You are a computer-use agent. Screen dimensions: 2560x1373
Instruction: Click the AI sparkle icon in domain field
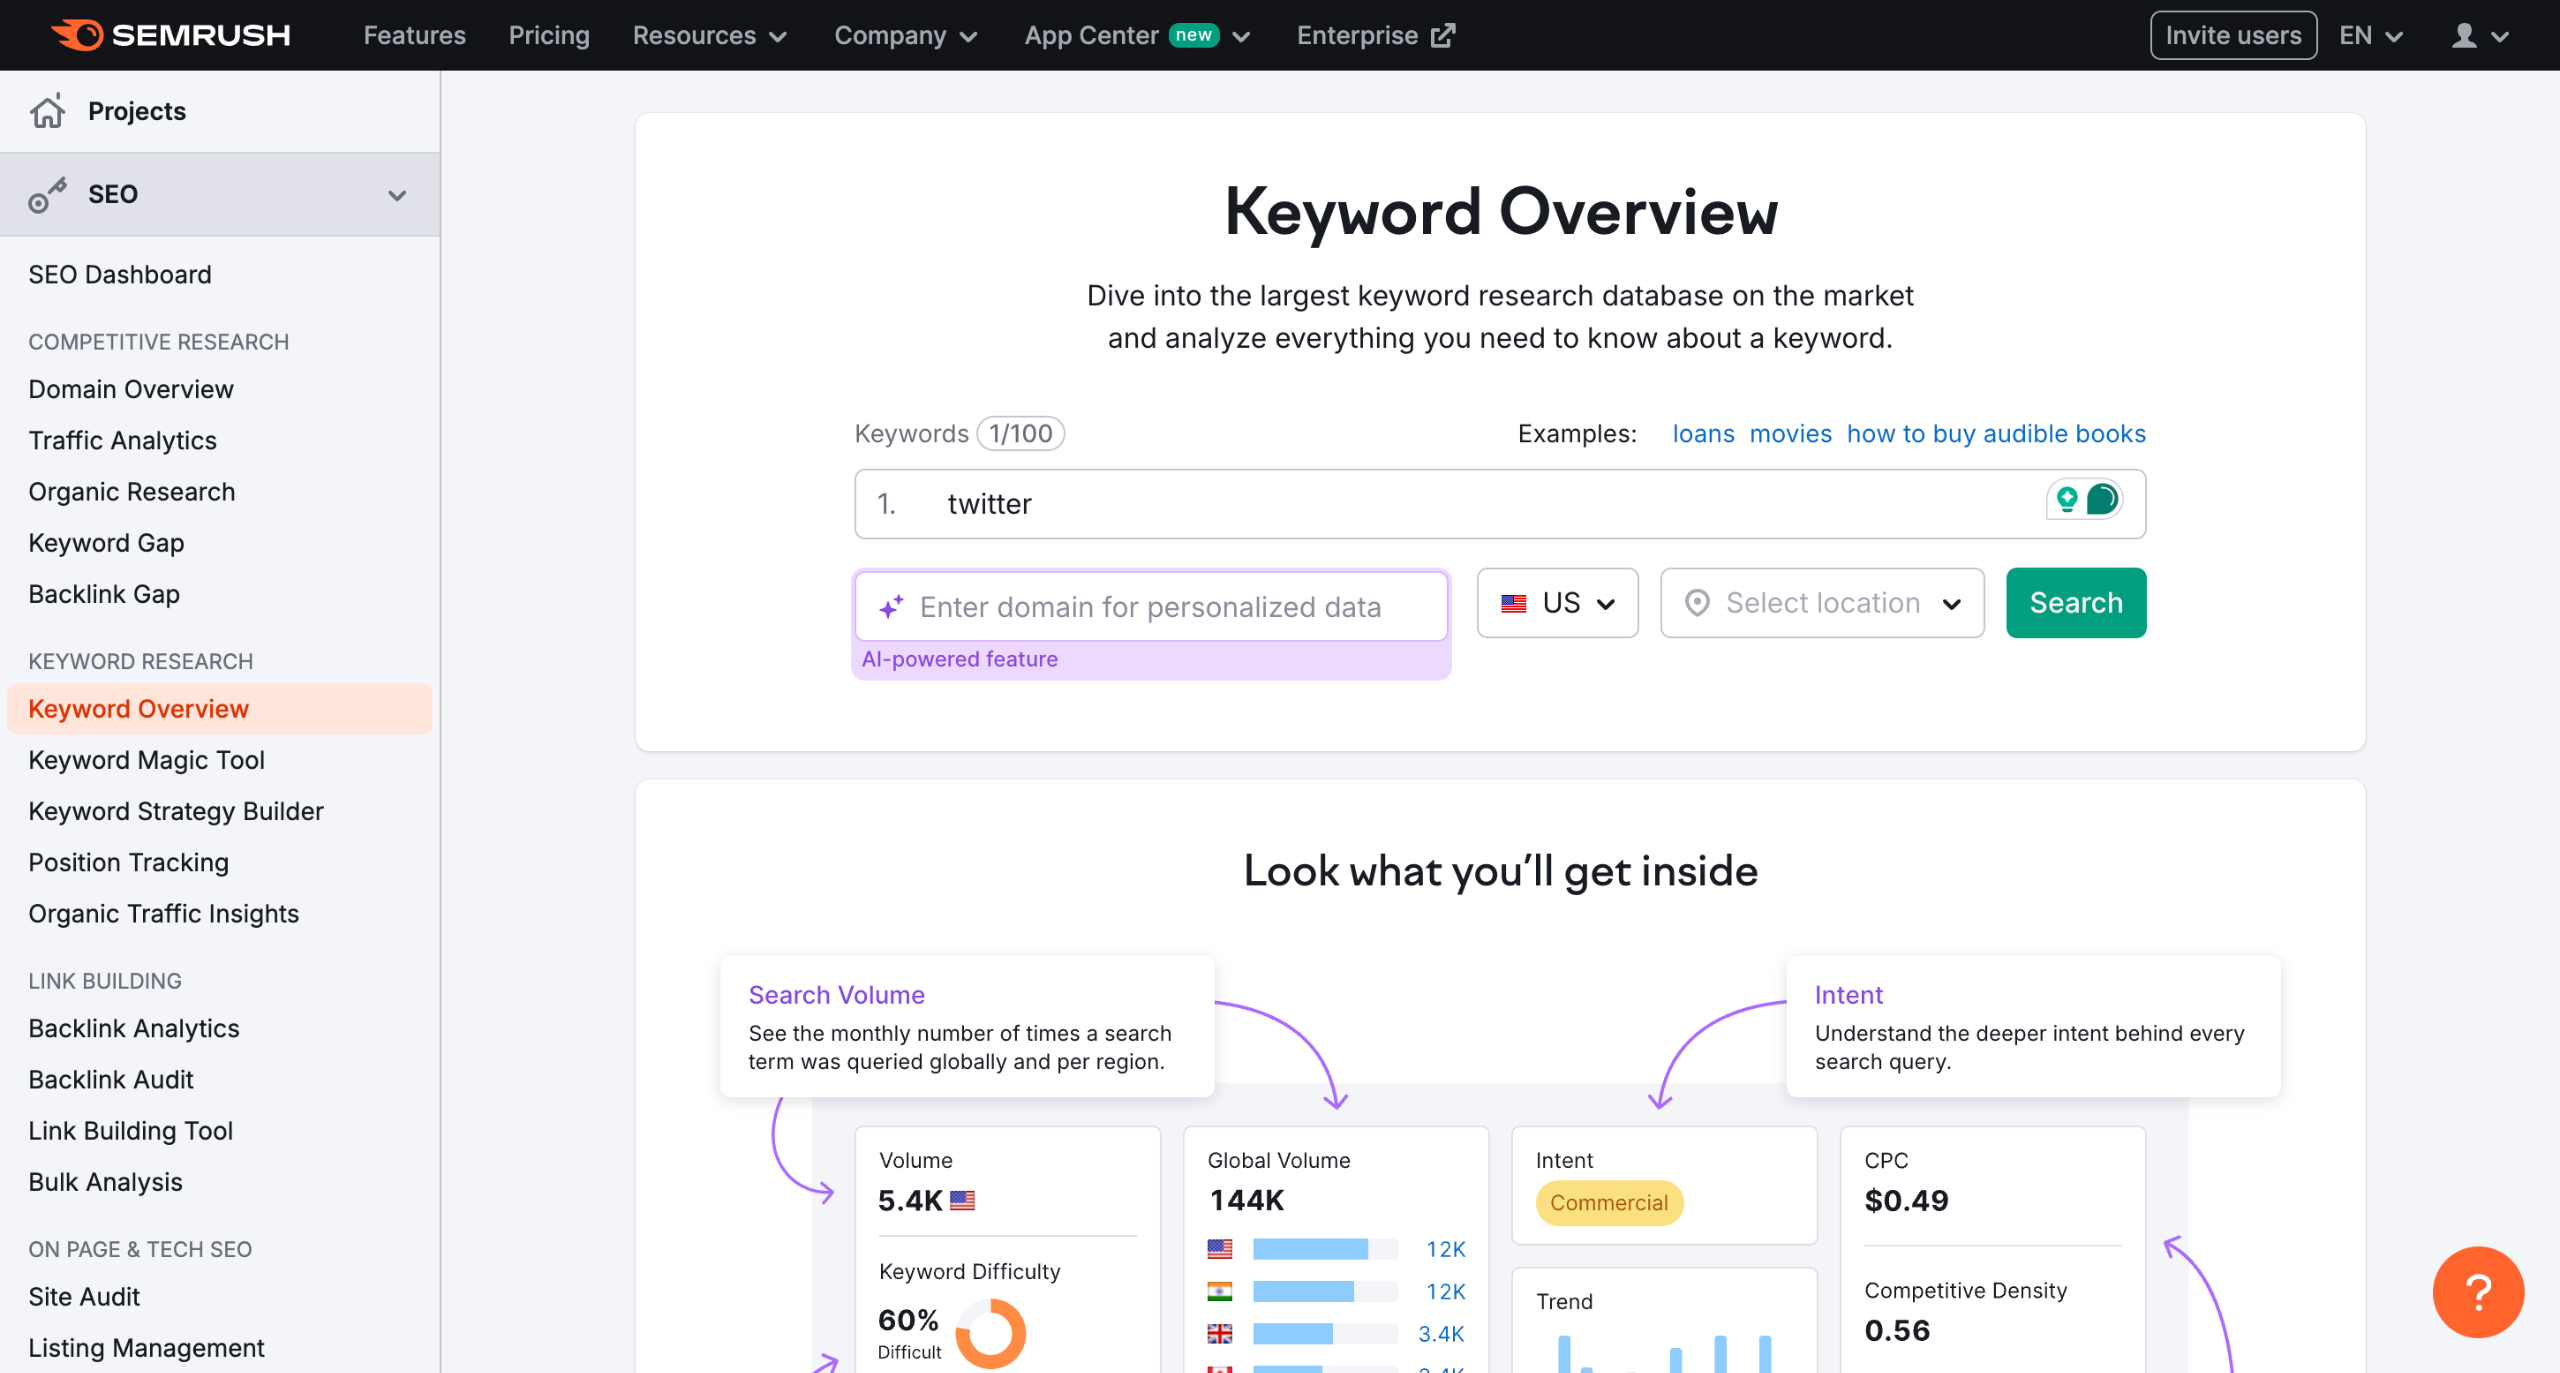890,606
